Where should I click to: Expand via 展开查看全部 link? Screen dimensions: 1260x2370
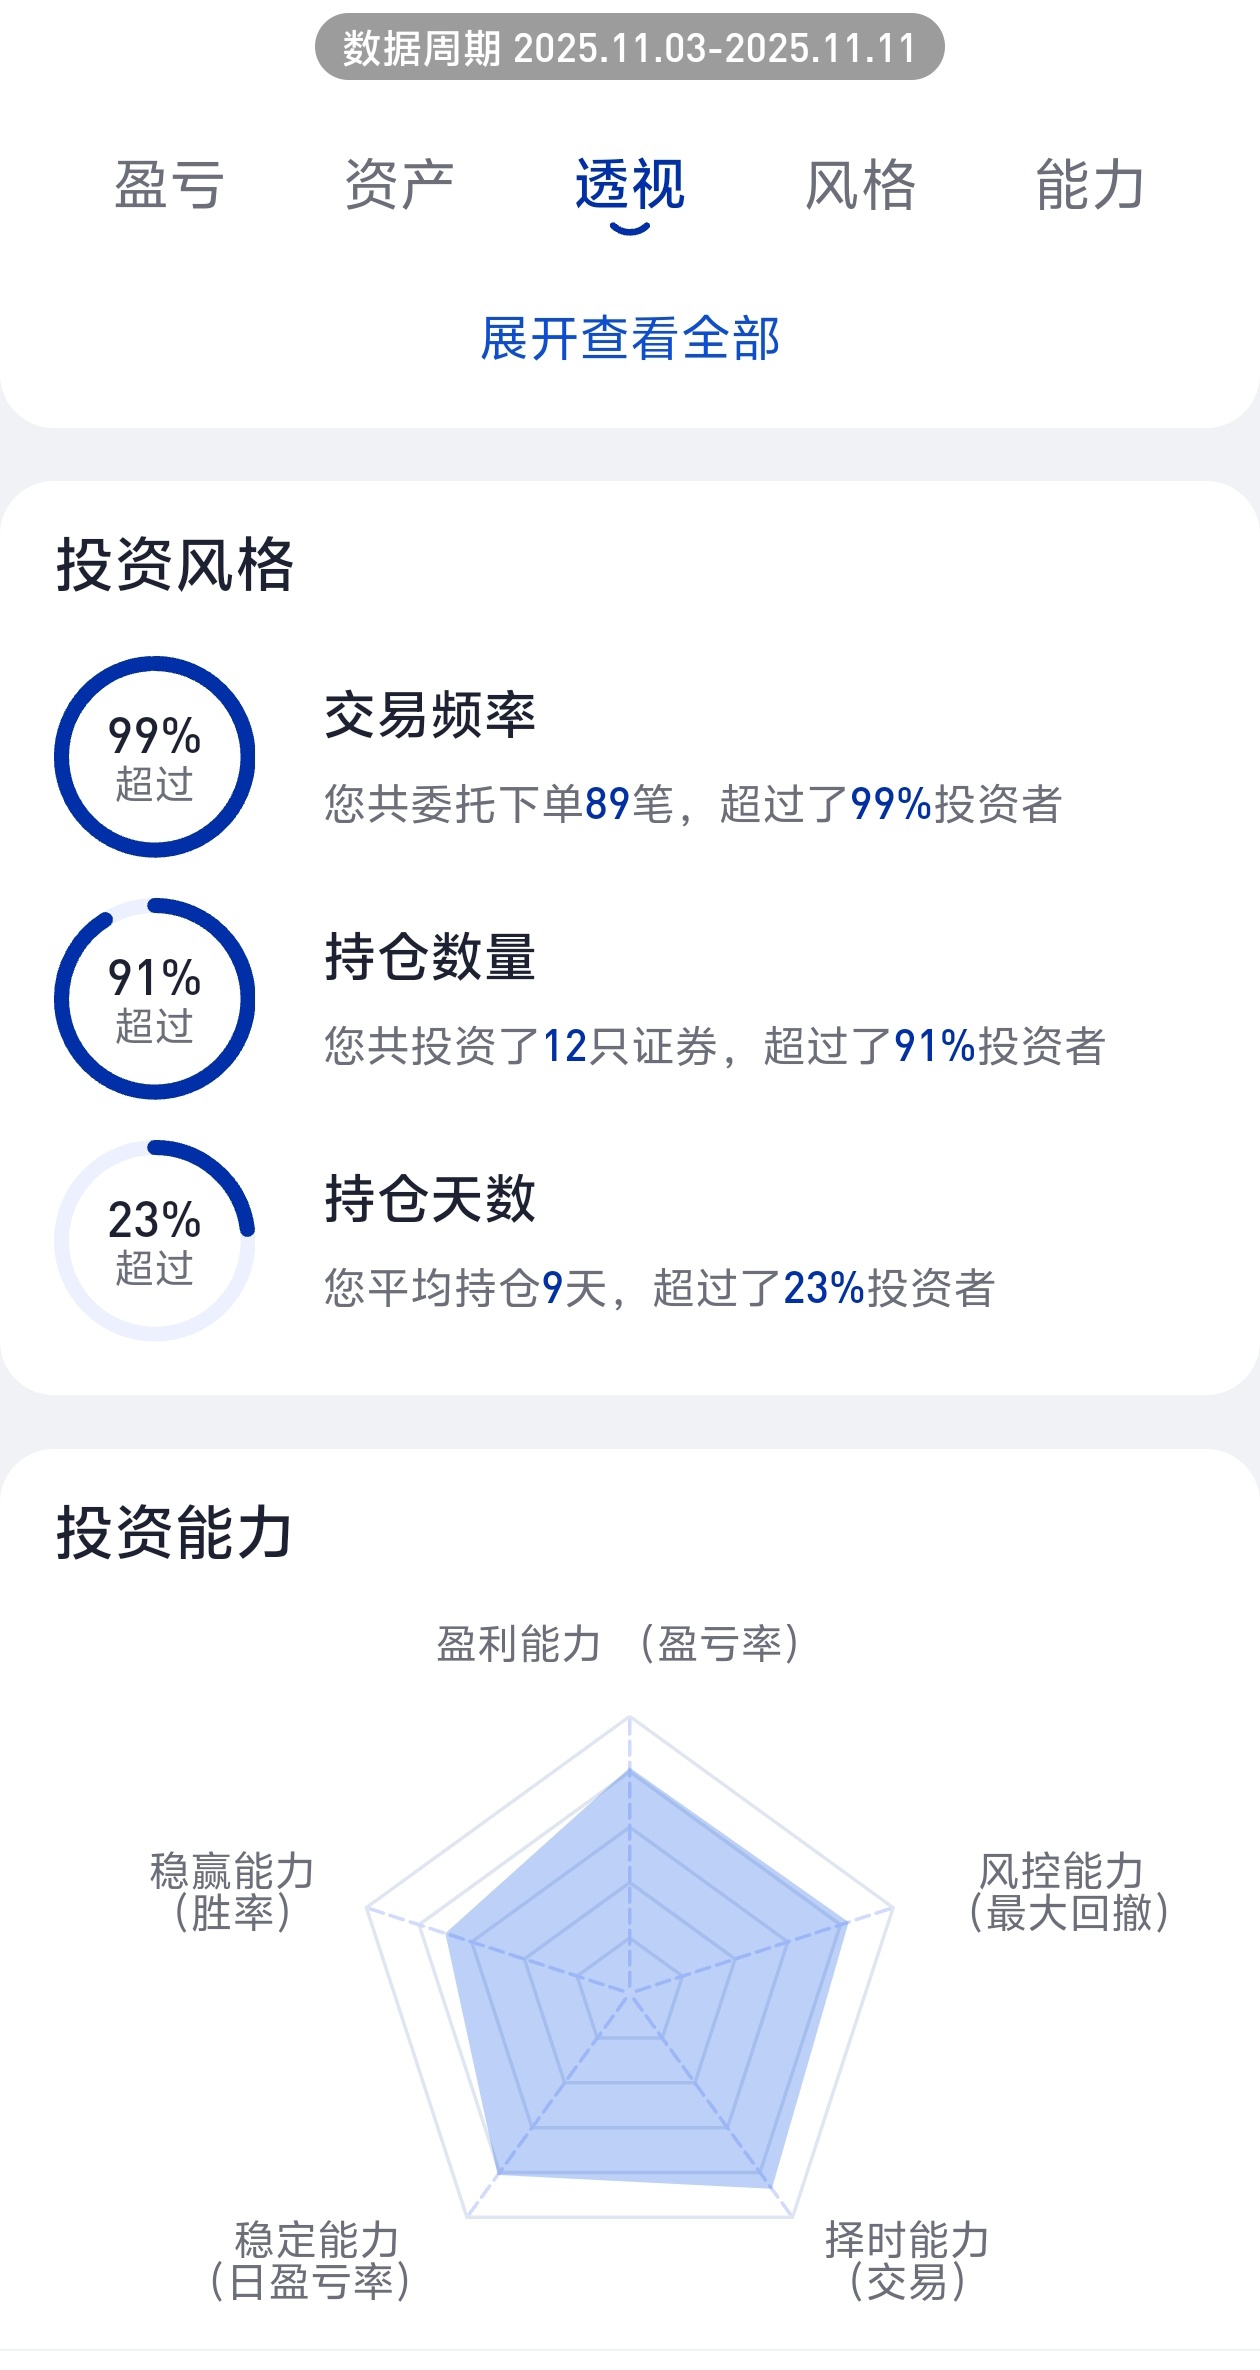[x=630, y=338]
